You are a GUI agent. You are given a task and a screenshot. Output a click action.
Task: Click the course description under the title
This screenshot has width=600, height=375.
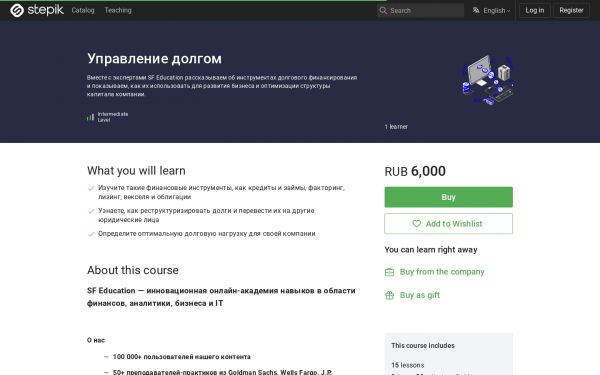click(x=222, y=86)
